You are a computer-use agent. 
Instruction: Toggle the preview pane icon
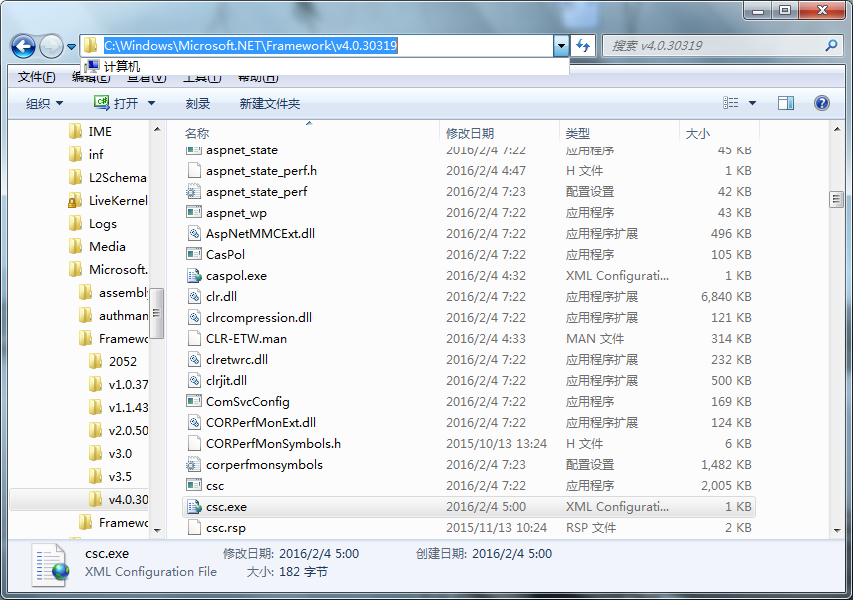pyautogui.click(x=786, y=103)
